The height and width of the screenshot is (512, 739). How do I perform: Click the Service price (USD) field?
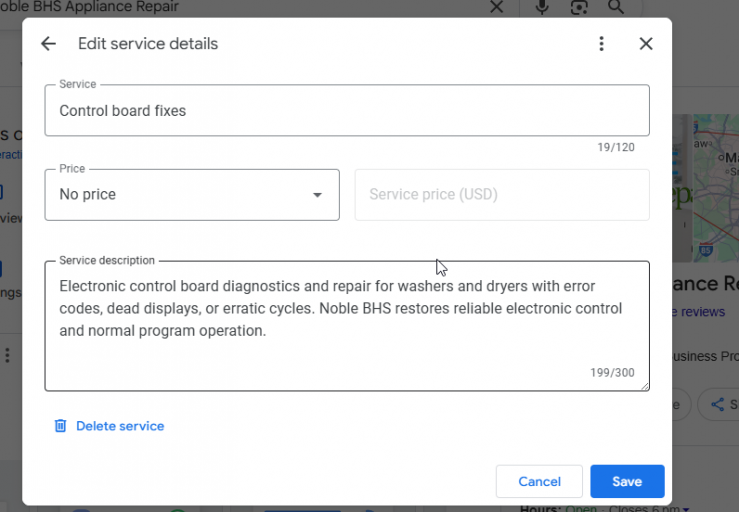502,195
